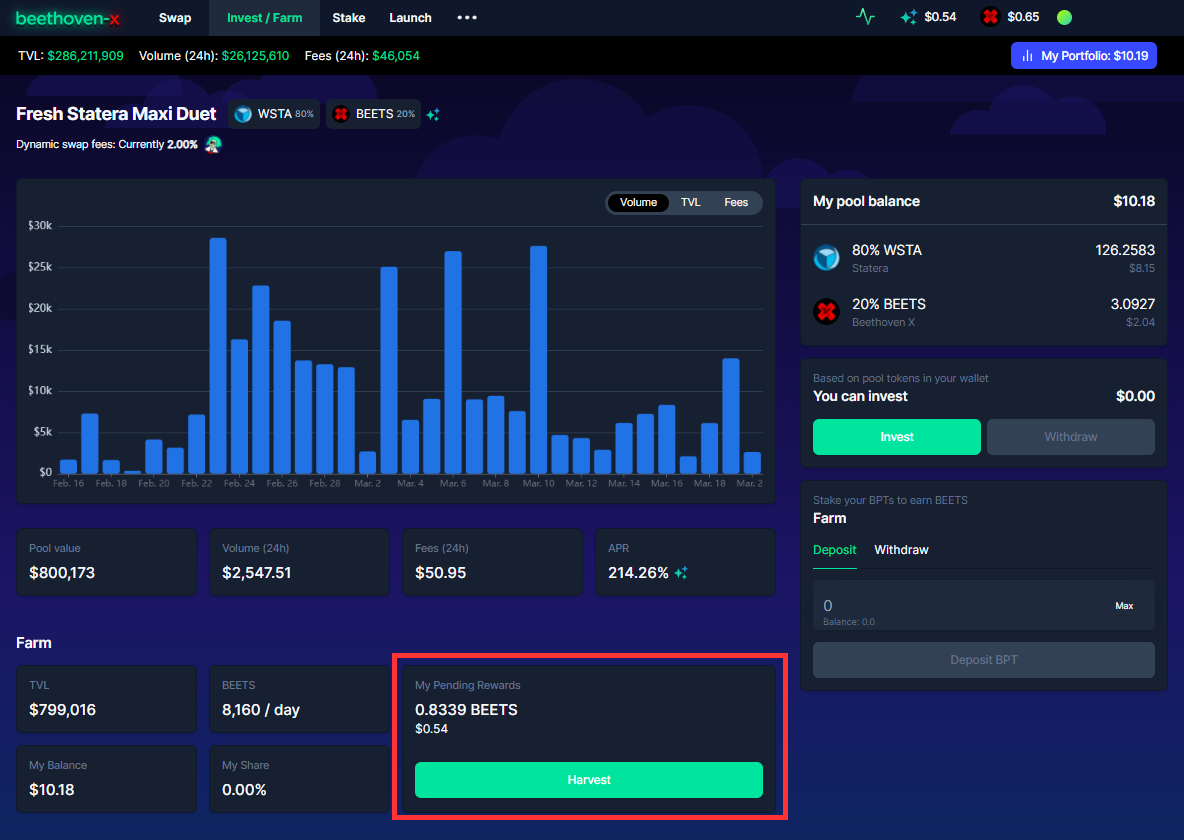Click the My Balance $10.18 card
The image size is (1184, 840).
[x=106, y=779]
